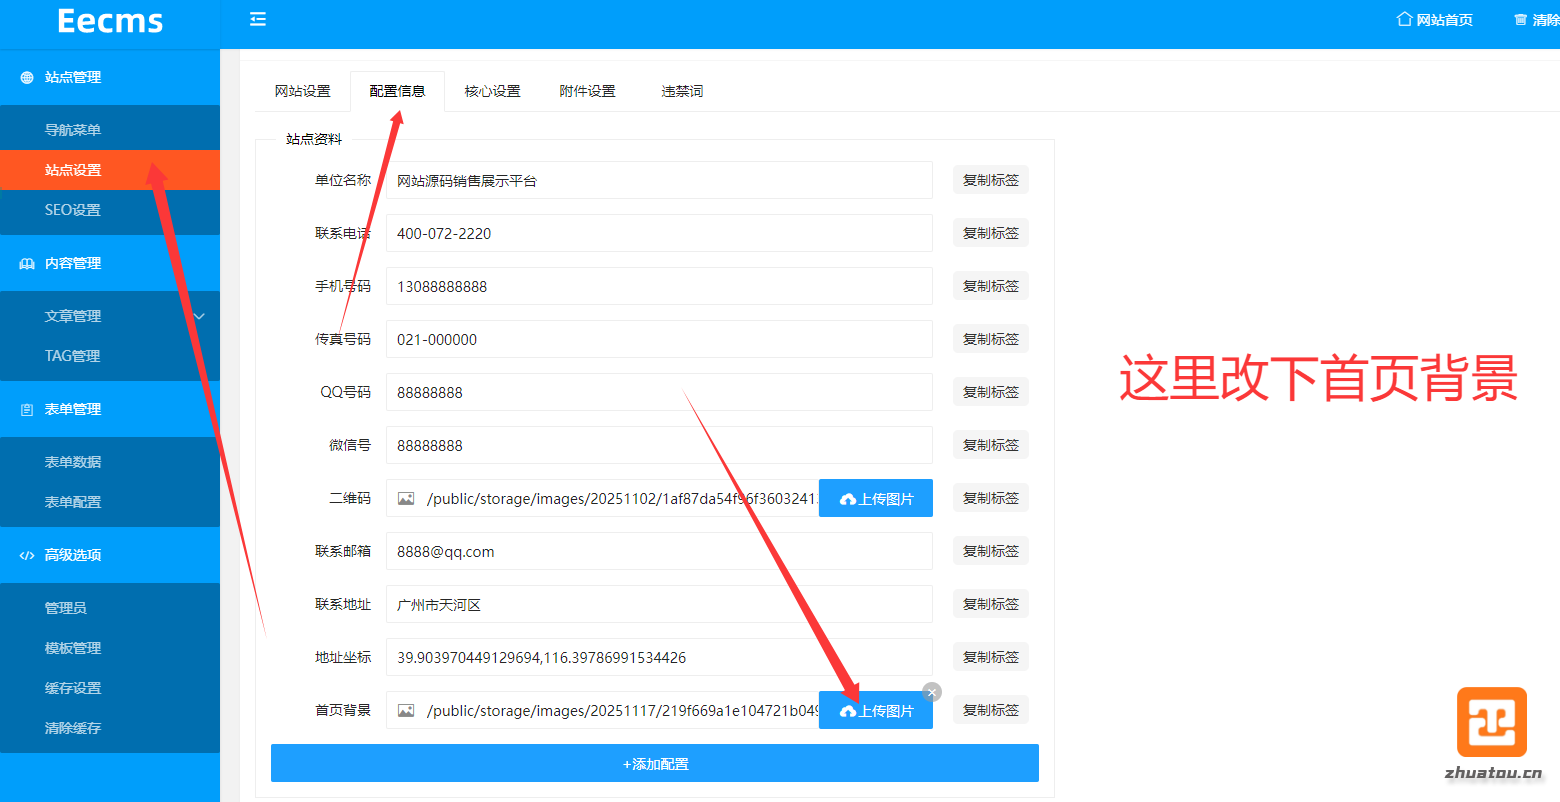Copy tag for 单位名称 field
This screenshot has height=802, width=1560.
[x=990, y=180]
